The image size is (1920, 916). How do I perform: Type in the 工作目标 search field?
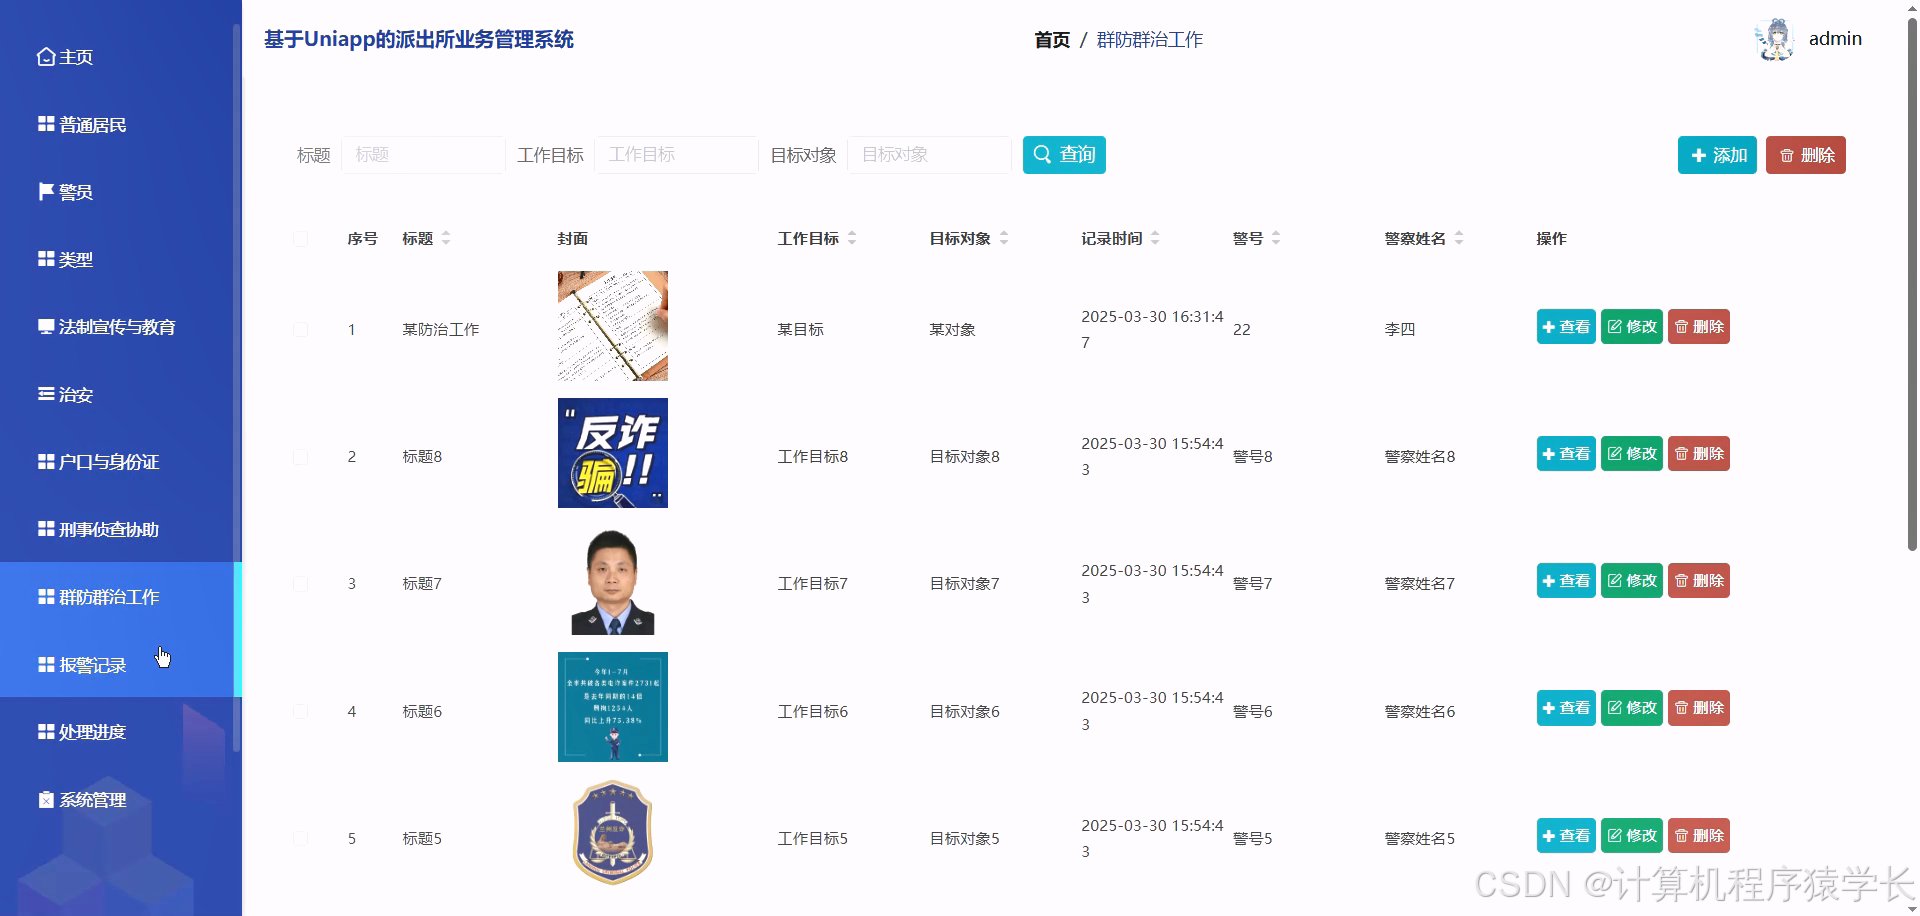pos(676,154)
